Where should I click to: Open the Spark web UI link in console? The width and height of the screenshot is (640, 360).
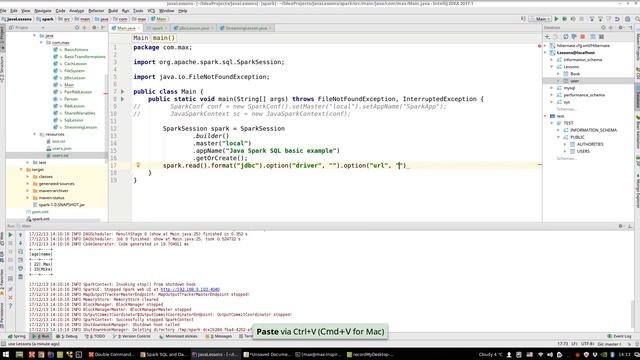pos(190,289)
